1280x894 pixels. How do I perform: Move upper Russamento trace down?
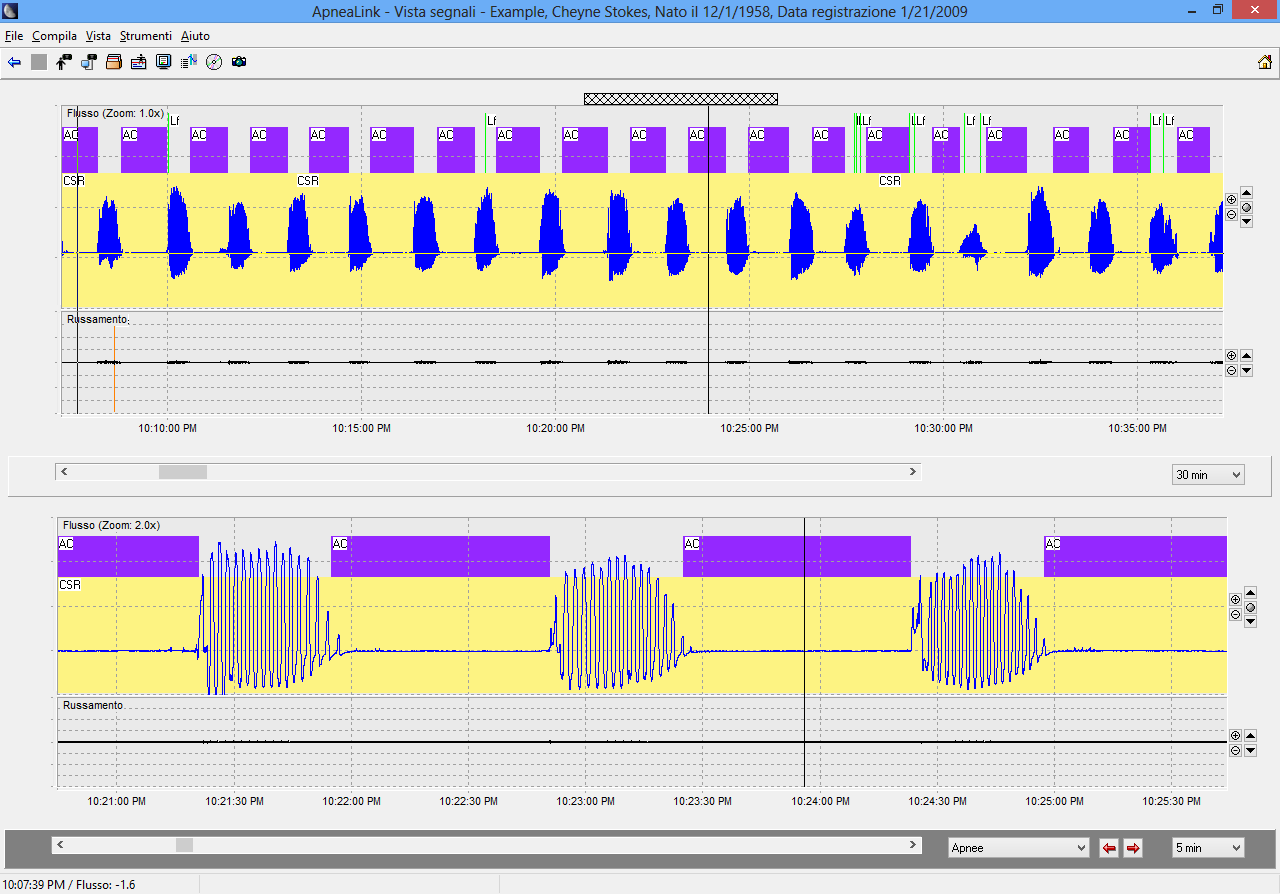tap(1246, 370)
